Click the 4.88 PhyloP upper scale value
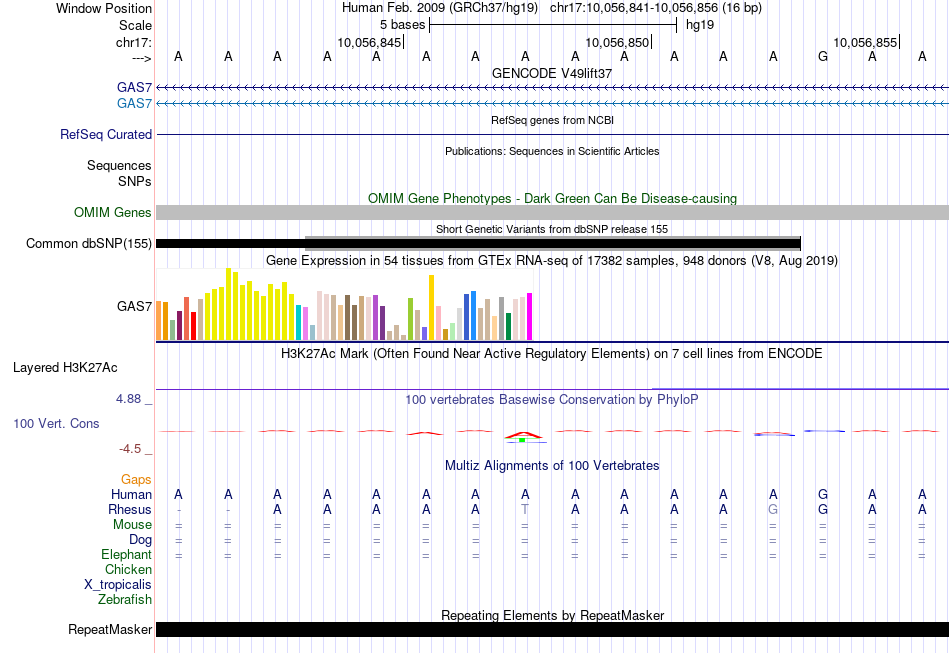950x653 pixels. pos(128,399)
